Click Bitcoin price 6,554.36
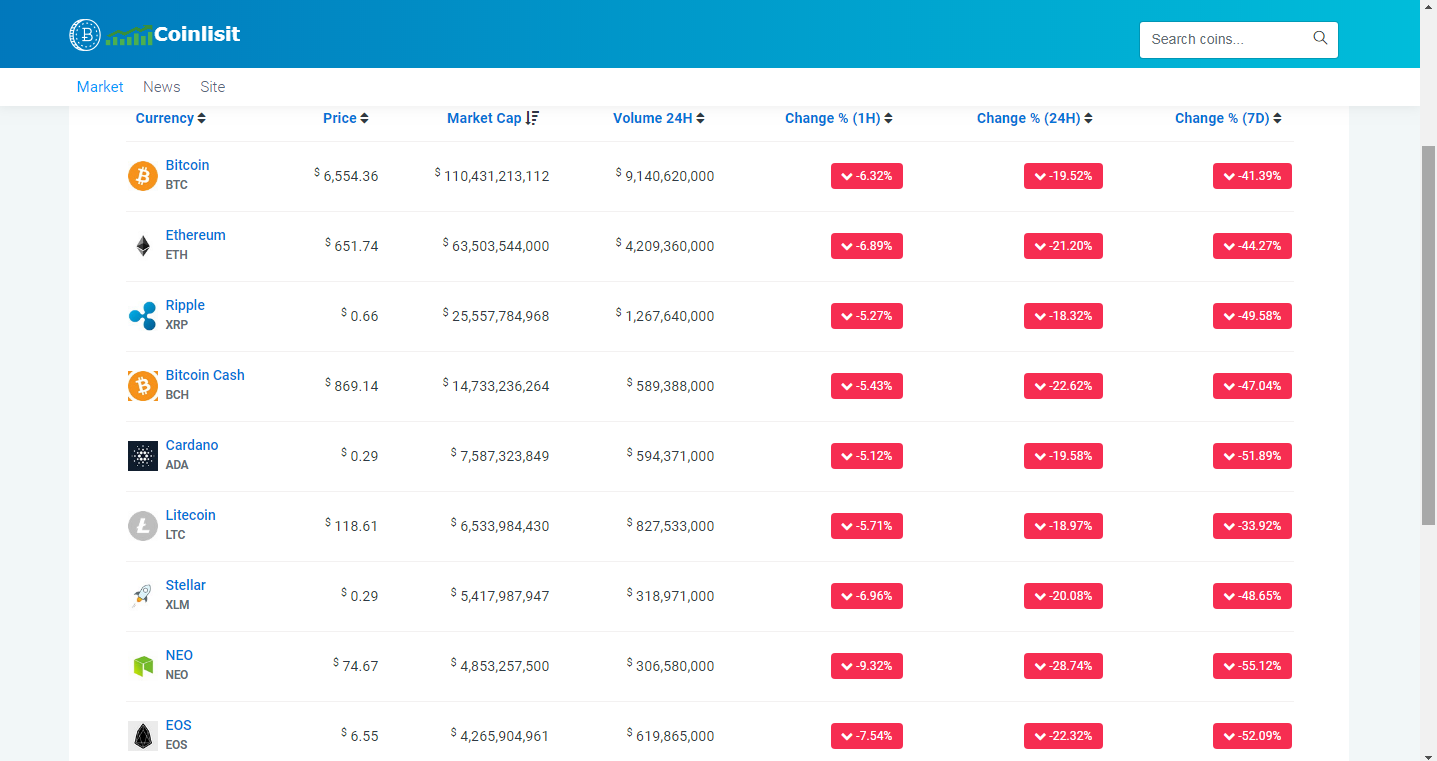This screenshot has width=1437, height=761. [346, 176]
